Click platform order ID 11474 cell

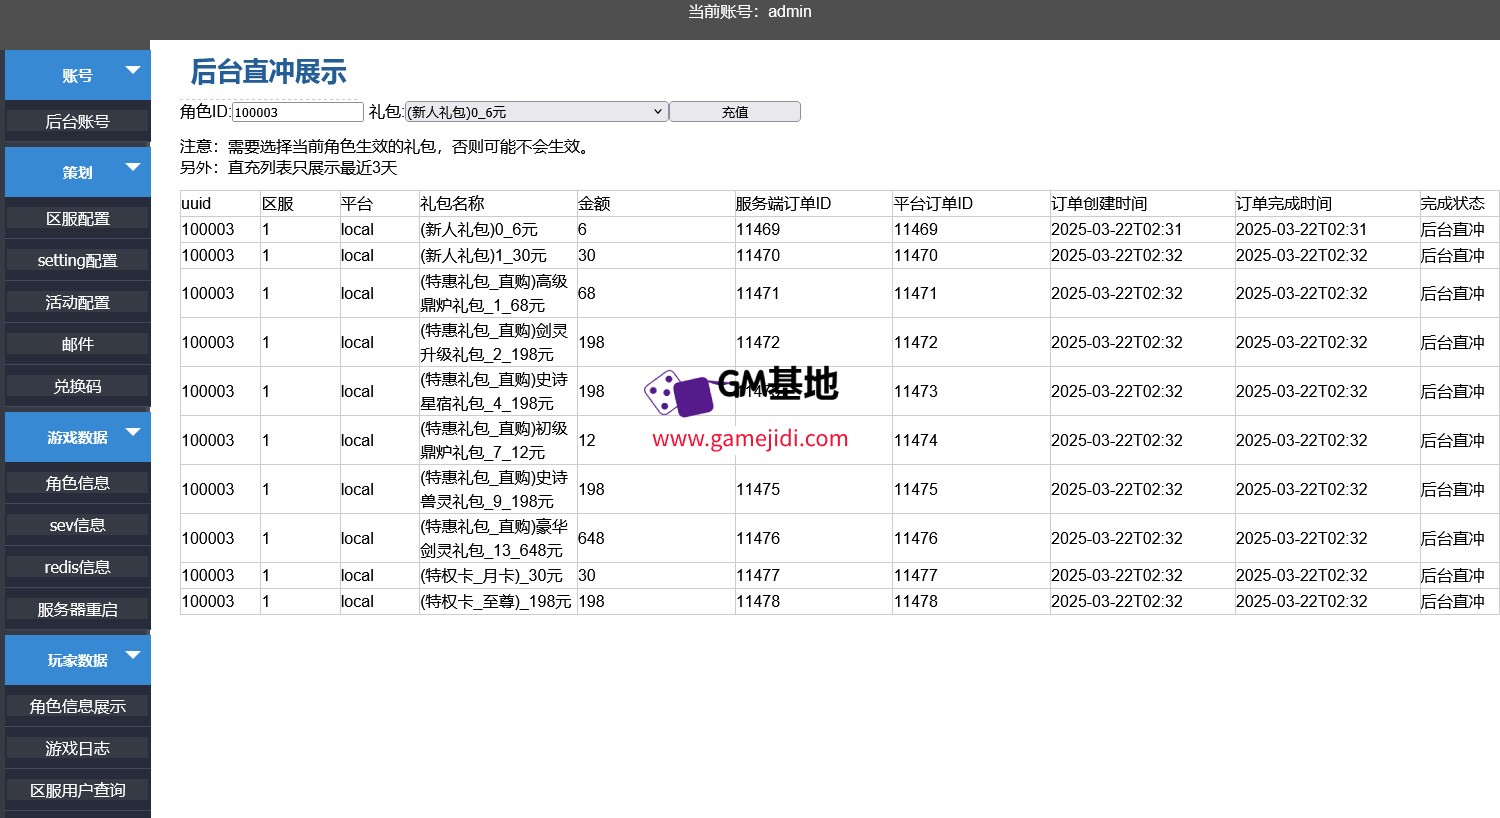pos(971,440)
